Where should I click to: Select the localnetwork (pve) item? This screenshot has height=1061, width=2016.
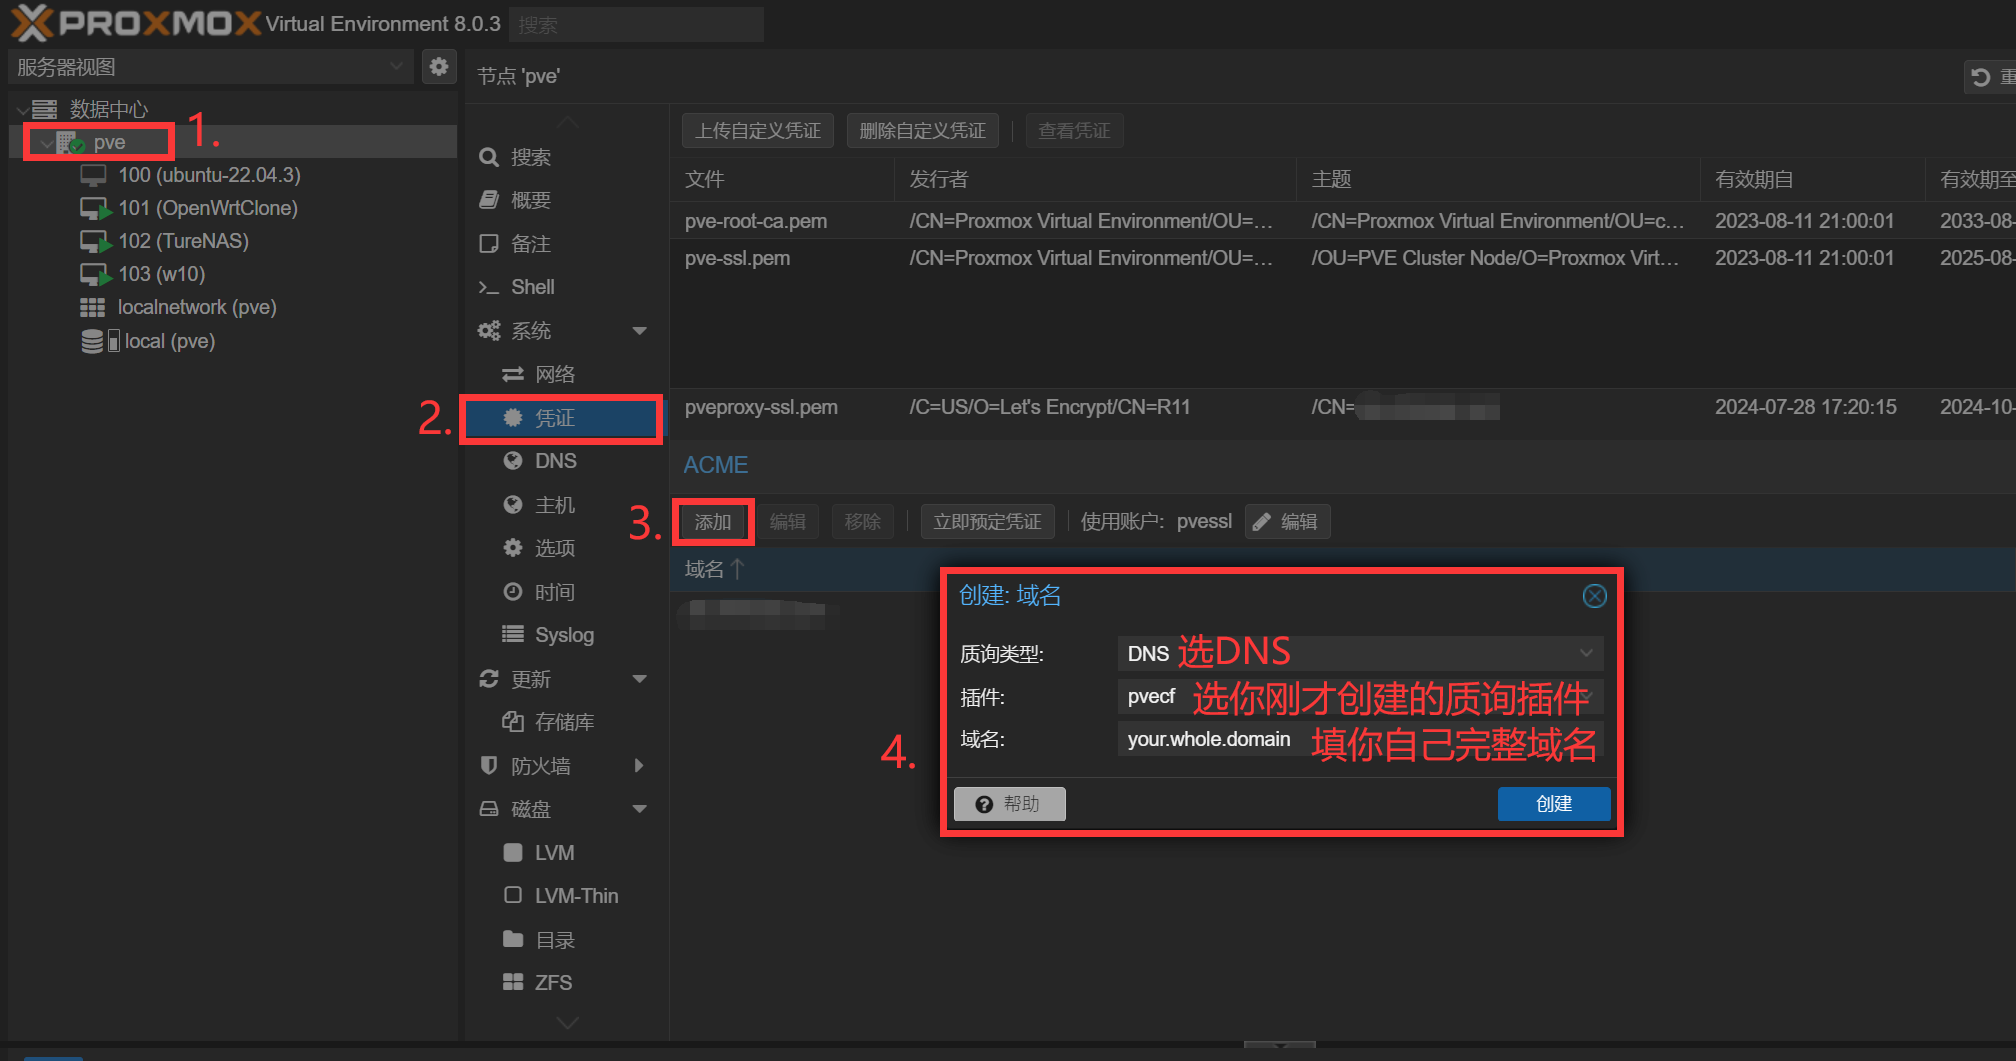point(196,307)
